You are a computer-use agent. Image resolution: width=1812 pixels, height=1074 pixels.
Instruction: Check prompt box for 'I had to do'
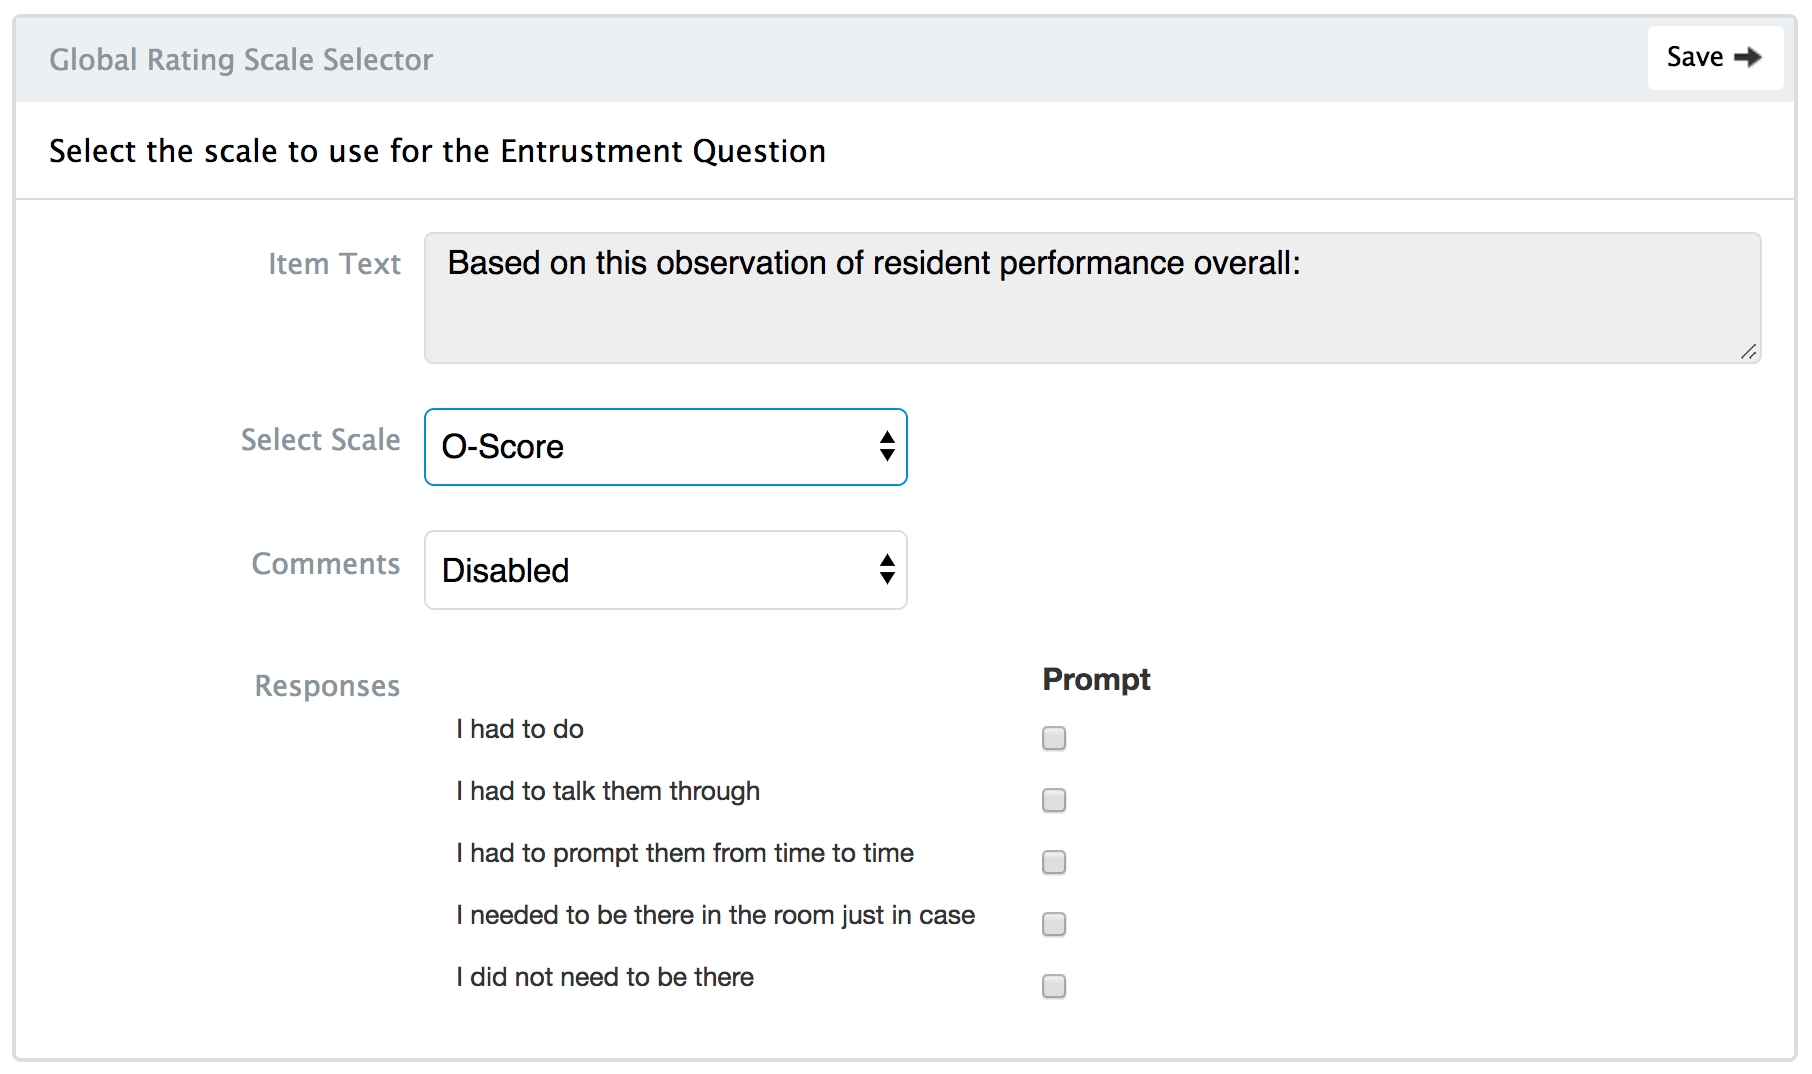click(x=1054, y=738)
